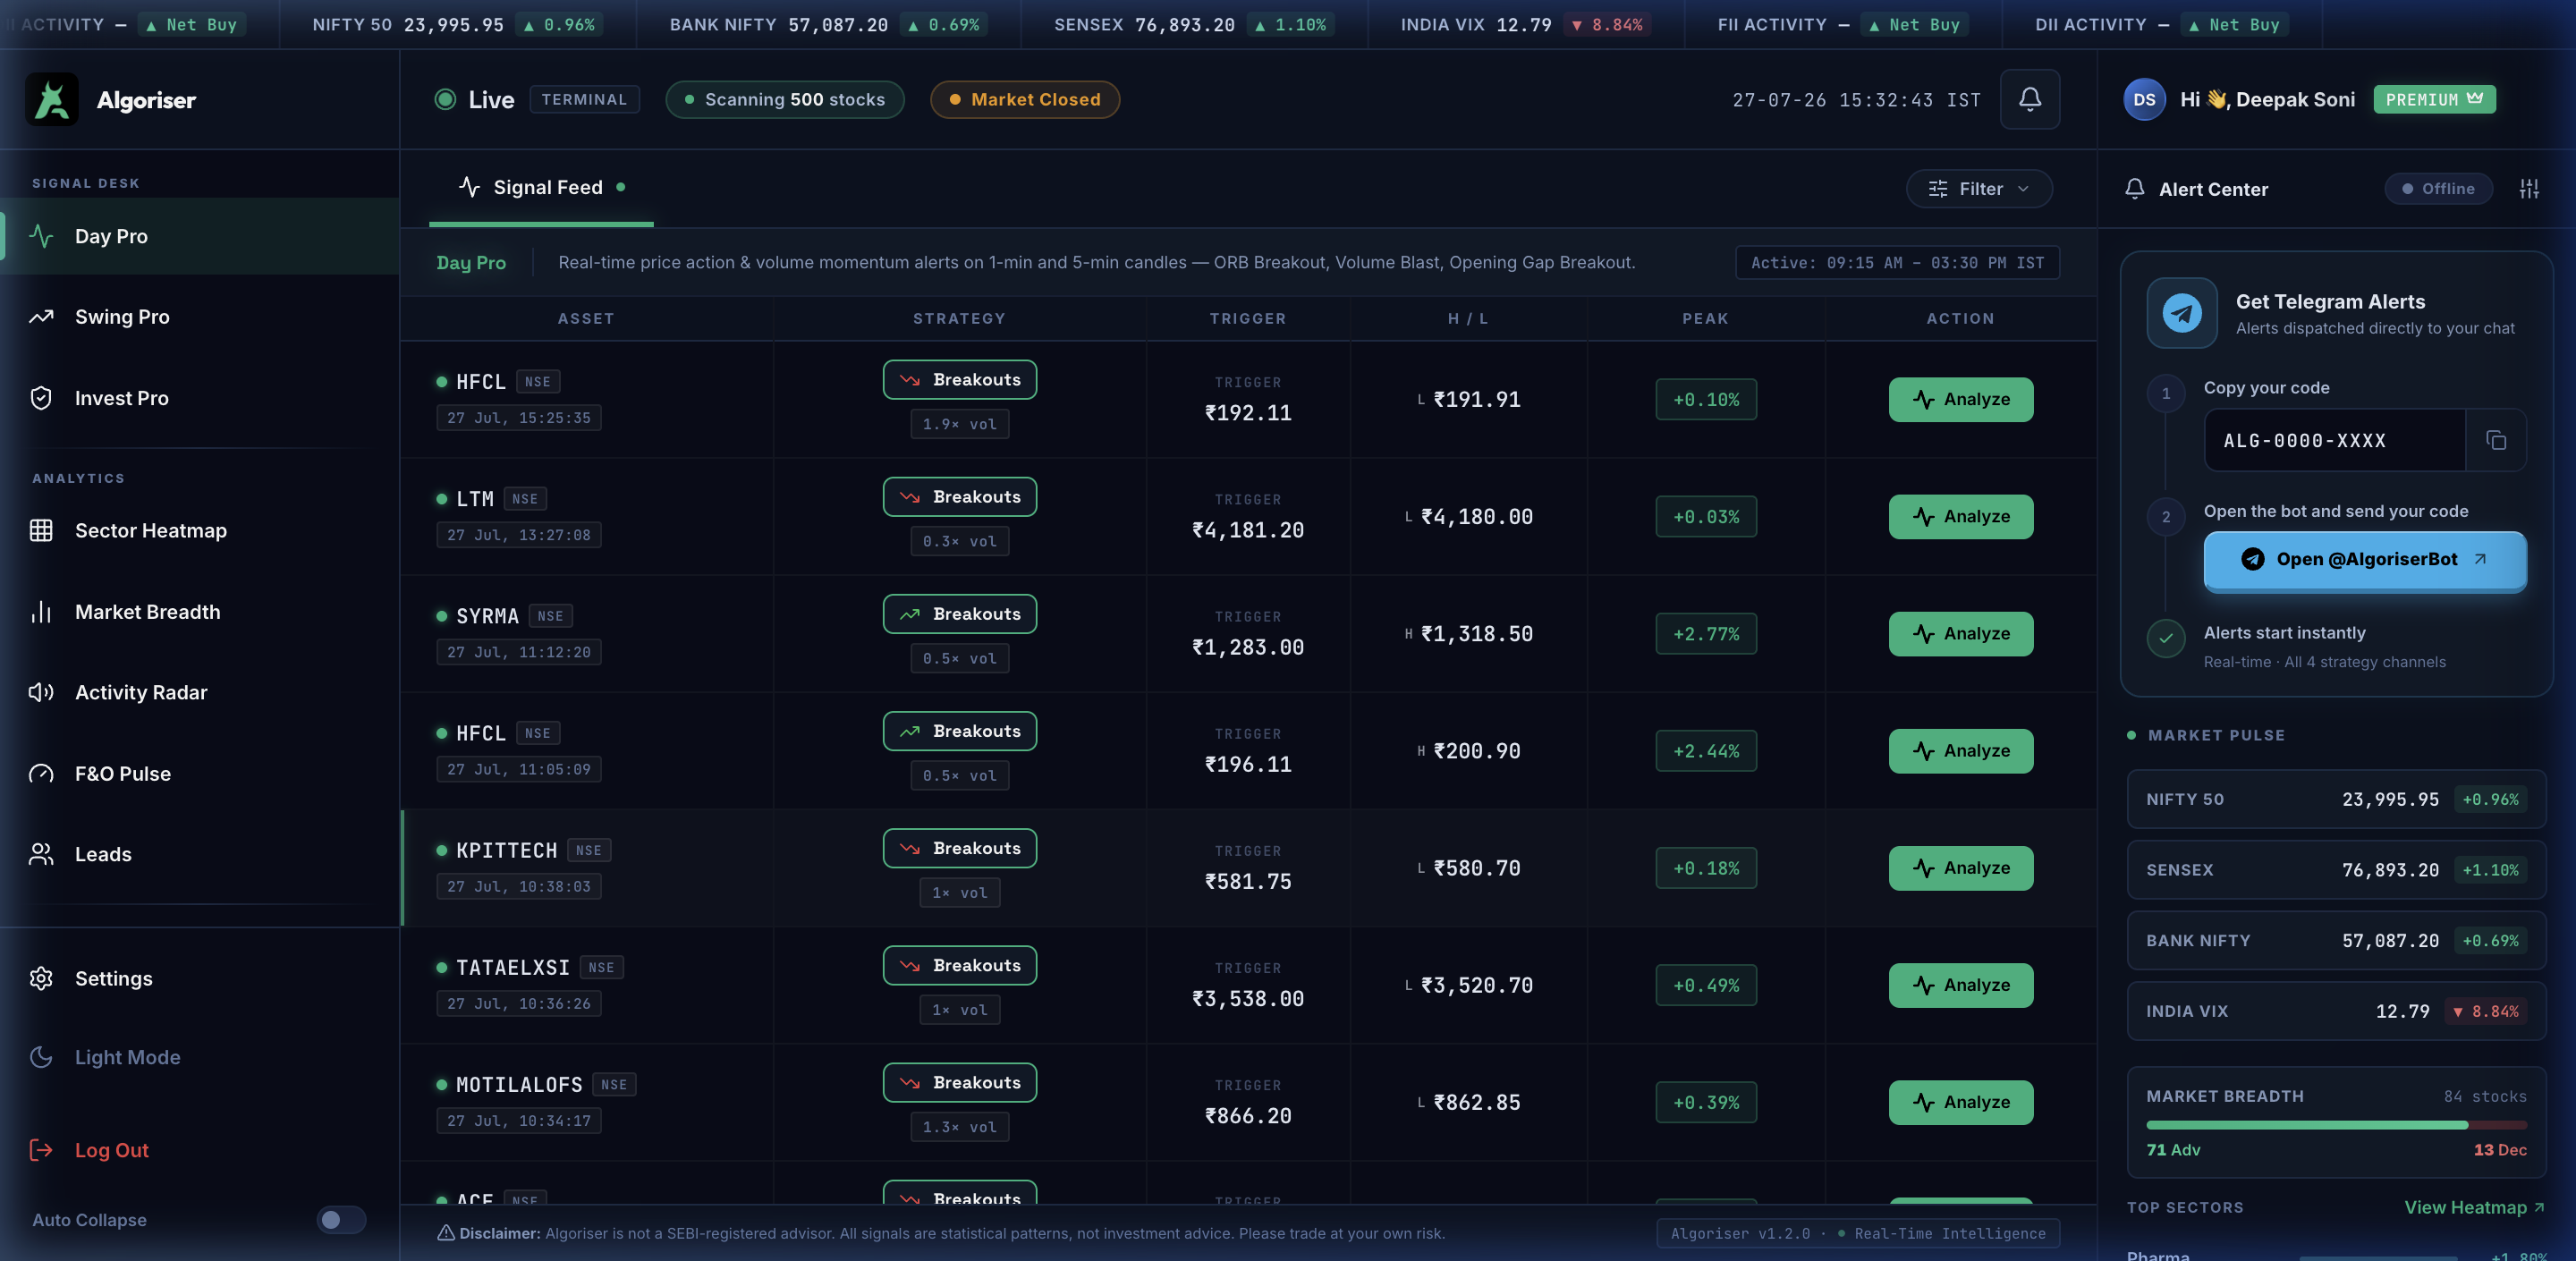This screenshot has height=1261, width=2576.
Task: Analyze the TATAELXSI signal
Action: (1960, 985)
